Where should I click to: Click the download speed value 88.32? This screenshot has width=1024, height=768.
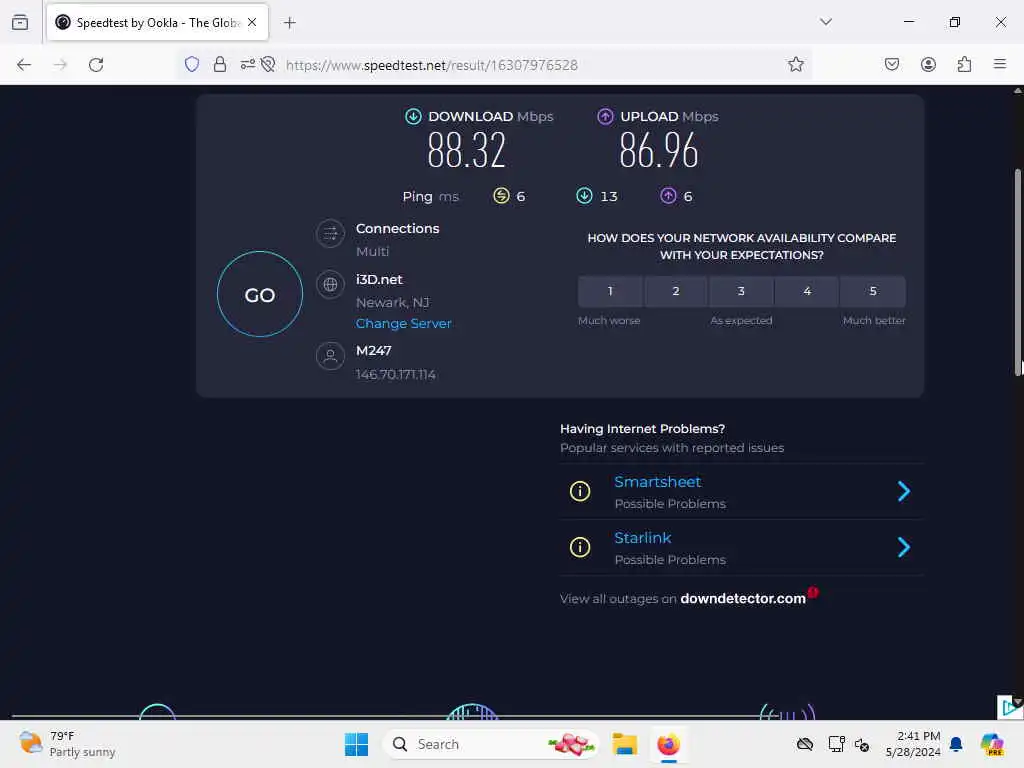(x=466, y=150)
